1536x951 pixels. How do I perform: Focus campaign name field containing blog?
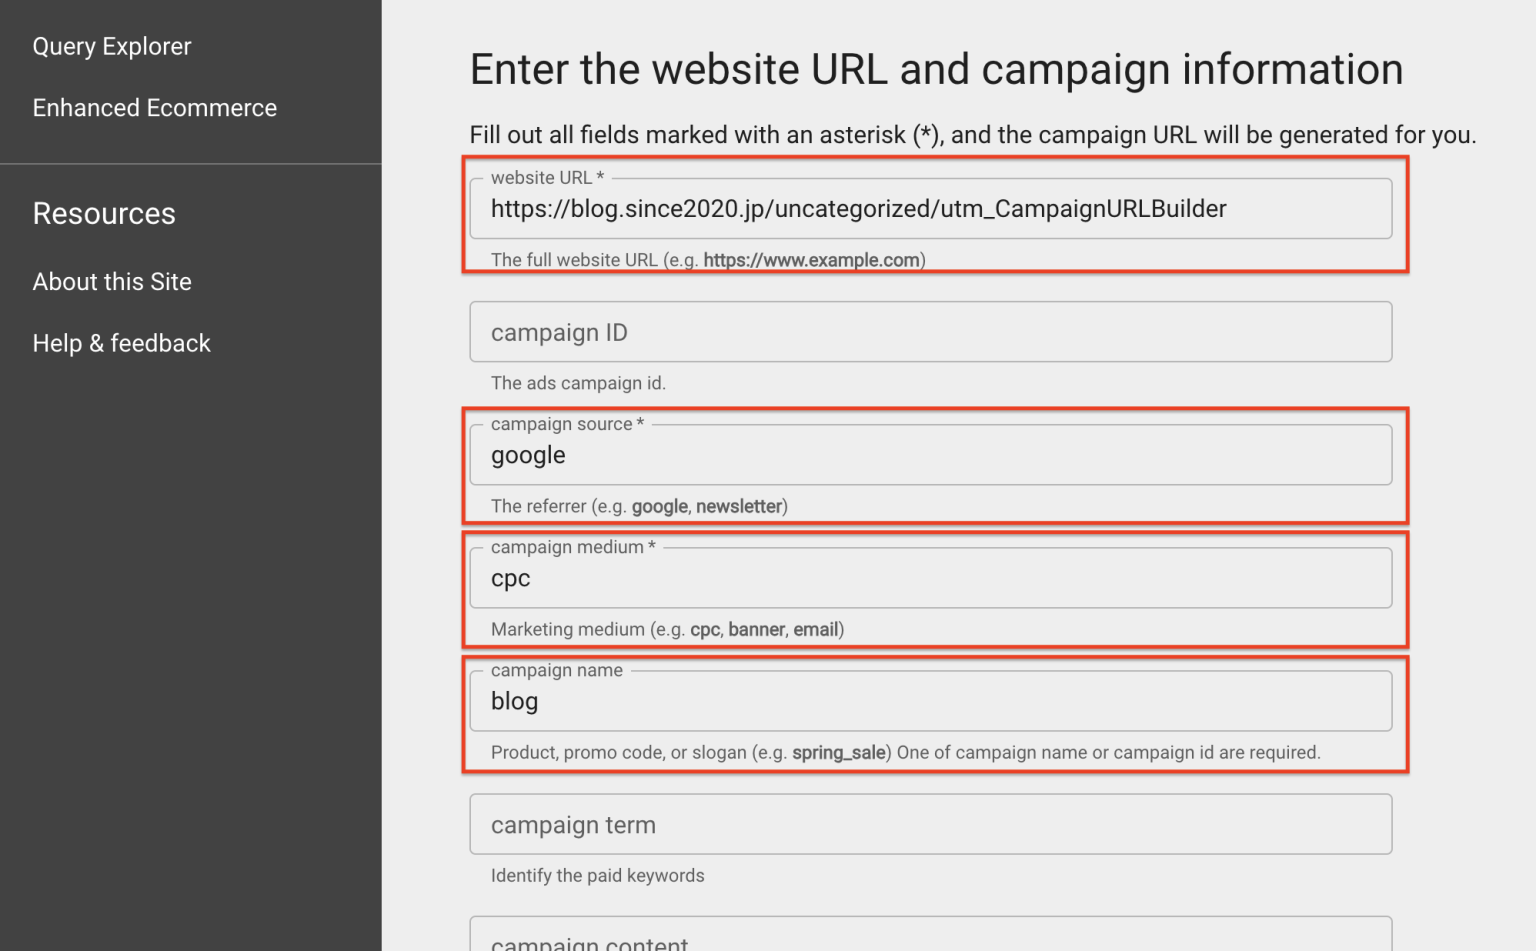coord(930,702)
